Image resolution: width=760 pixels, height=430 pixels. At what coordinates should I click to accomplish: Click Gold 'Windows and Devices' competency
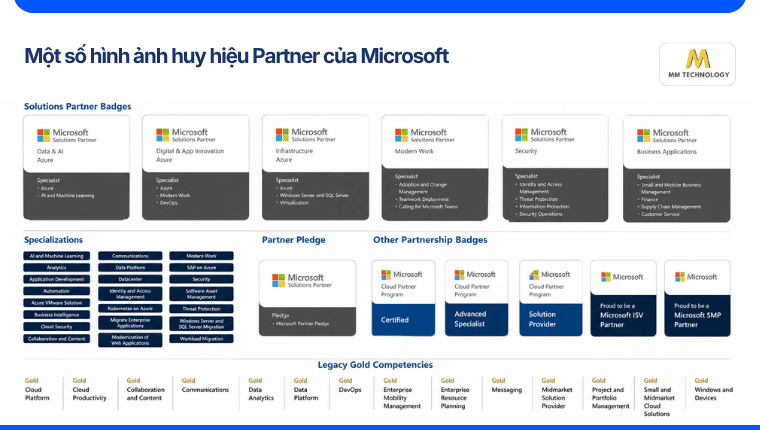pyautogui.click(x=713, y=390)
